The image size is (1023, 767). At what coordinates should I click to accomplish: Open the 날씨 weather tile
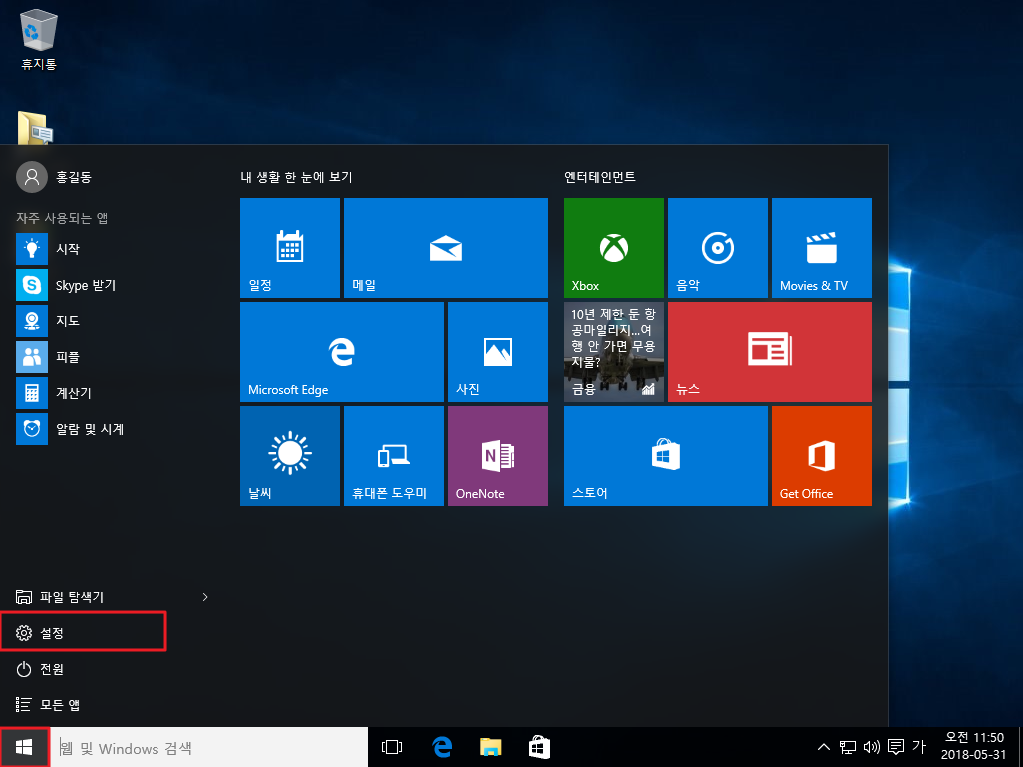tap(290, 456)
